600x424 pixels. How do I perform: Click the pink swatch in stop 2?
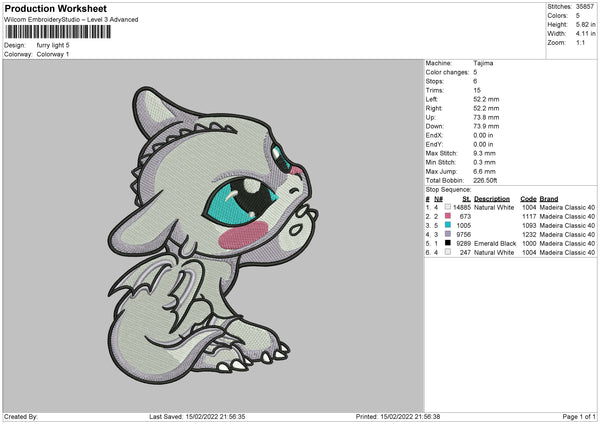tap(448, 216)
